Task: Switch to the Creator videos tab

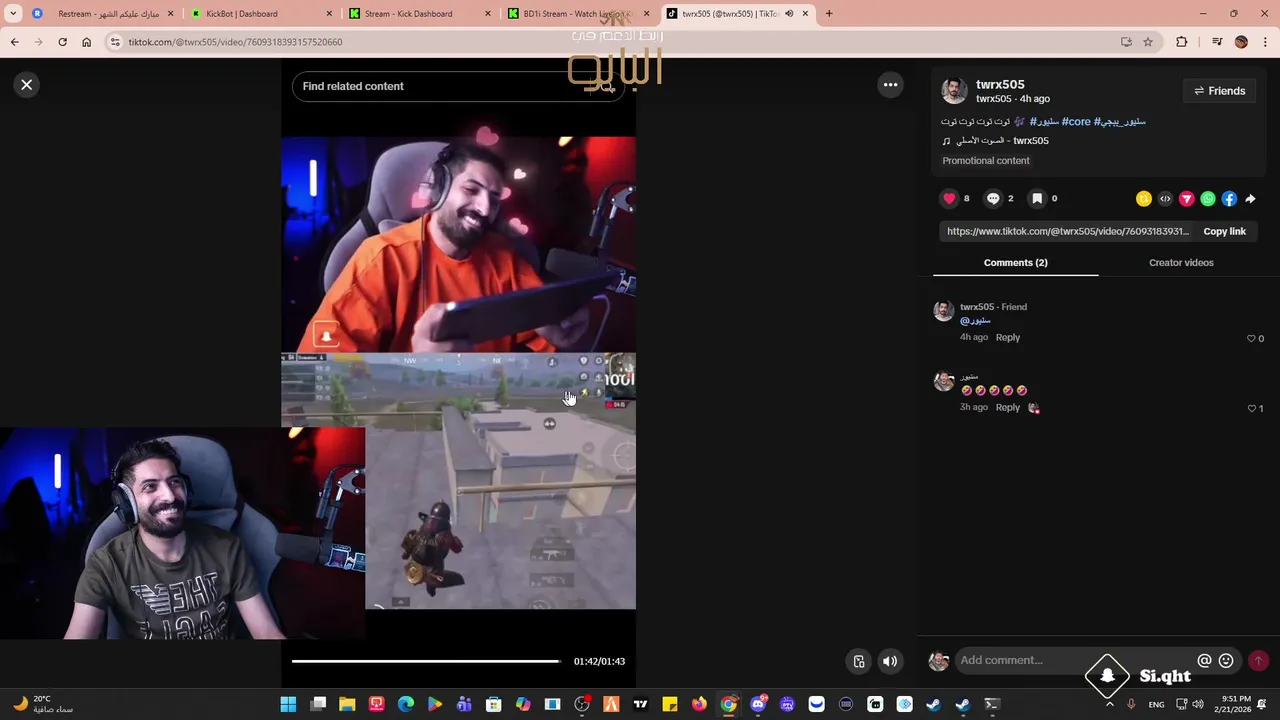Action: (x=1181, y=262)
